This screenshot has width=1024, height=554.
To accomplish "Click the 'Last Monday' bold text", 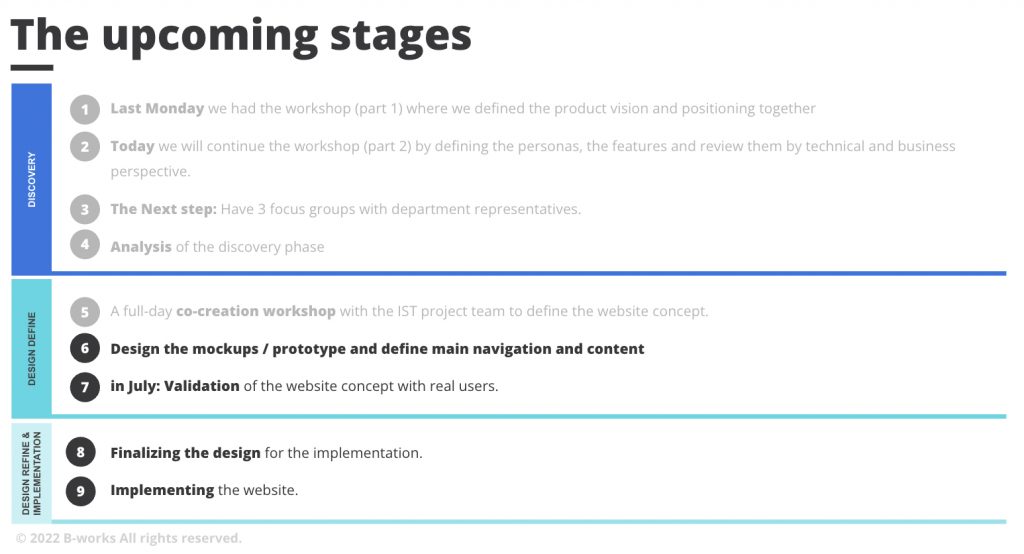I will (x=157, y=108).
